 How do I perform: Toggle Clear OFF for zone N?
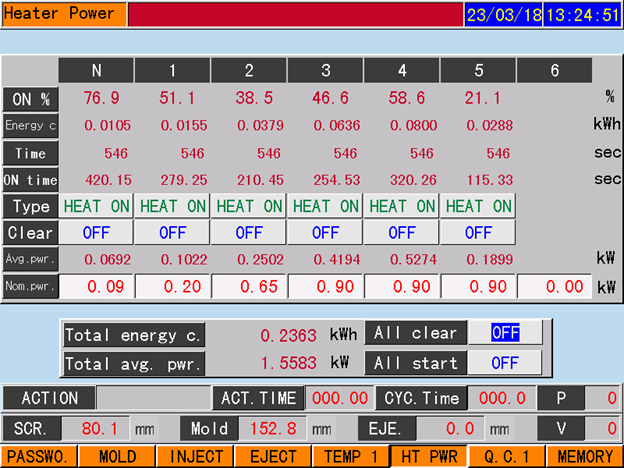96,233
